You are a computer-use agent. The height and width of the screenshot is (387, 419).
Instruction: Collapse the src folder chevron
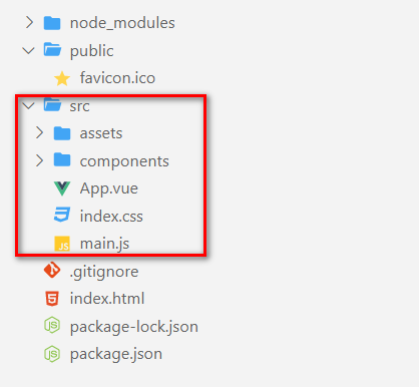pos(28,106)
